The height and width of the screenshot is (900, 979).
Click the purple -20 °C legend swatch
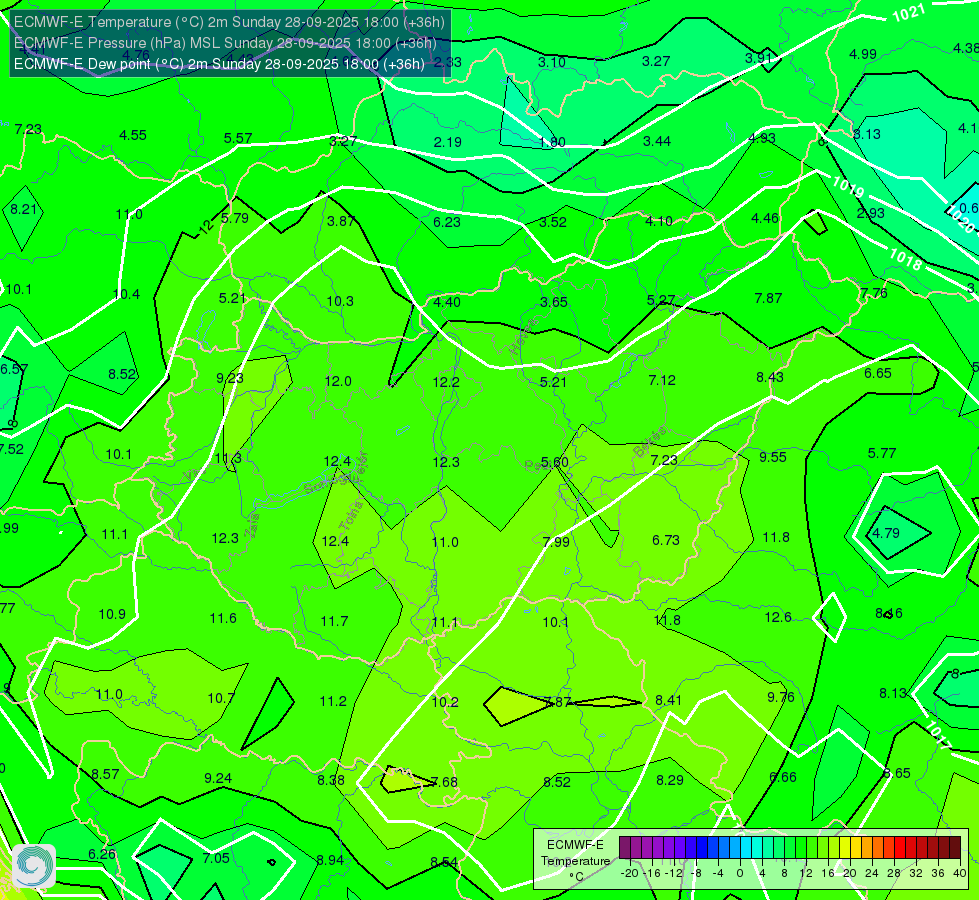click(x=624, y=848)
